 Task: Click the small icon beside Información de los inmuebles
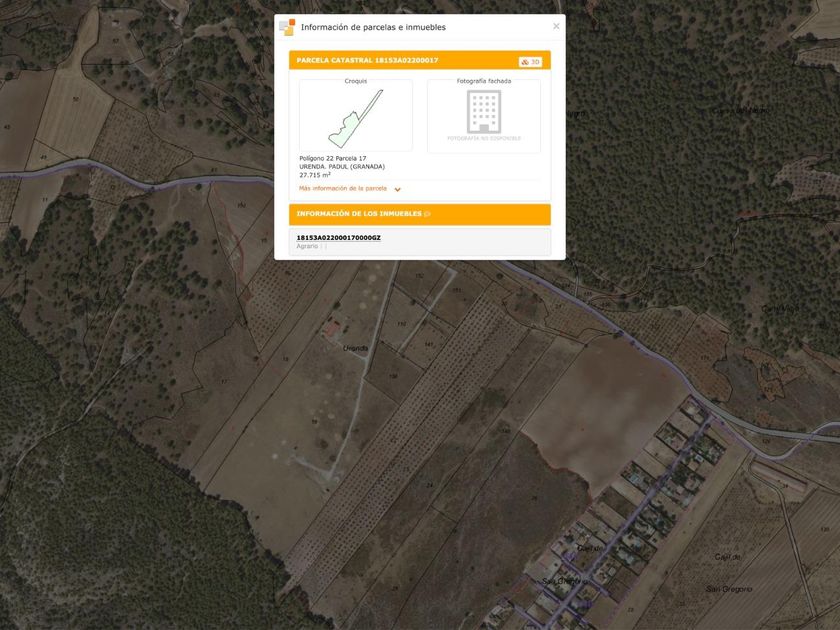click(427, 214)
